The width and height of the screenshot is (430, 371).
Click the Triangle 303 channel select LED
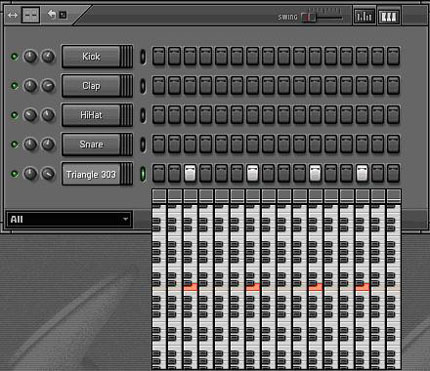(x=143, y=174)
